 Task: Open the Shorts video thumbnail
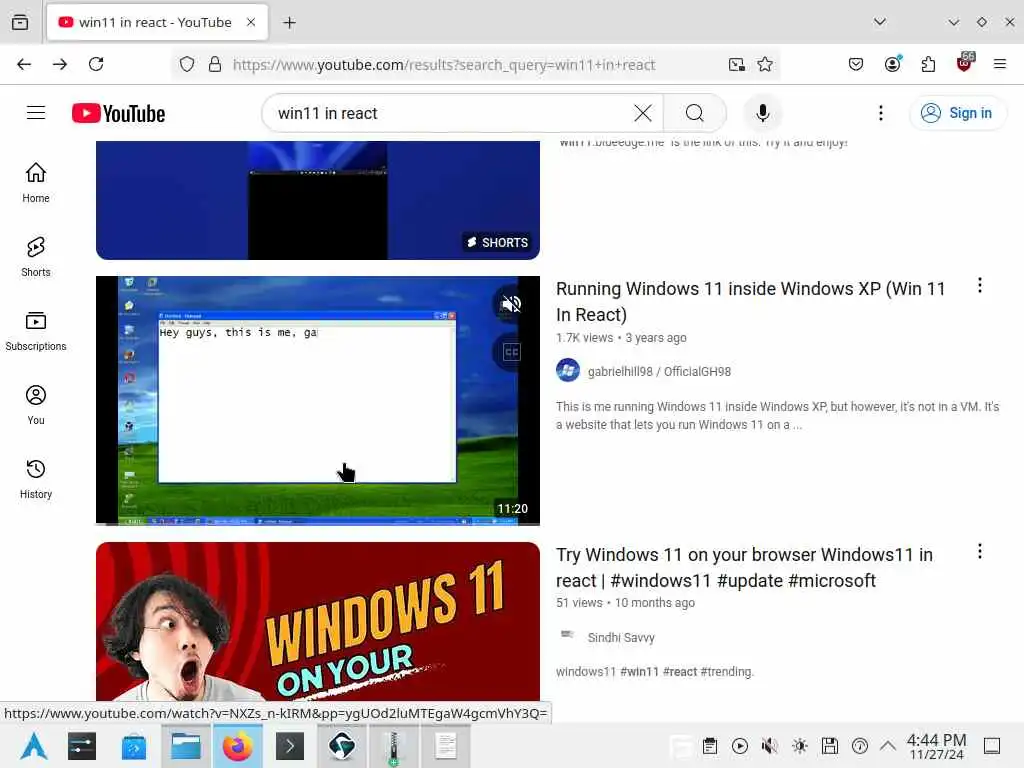coord(317,200)
